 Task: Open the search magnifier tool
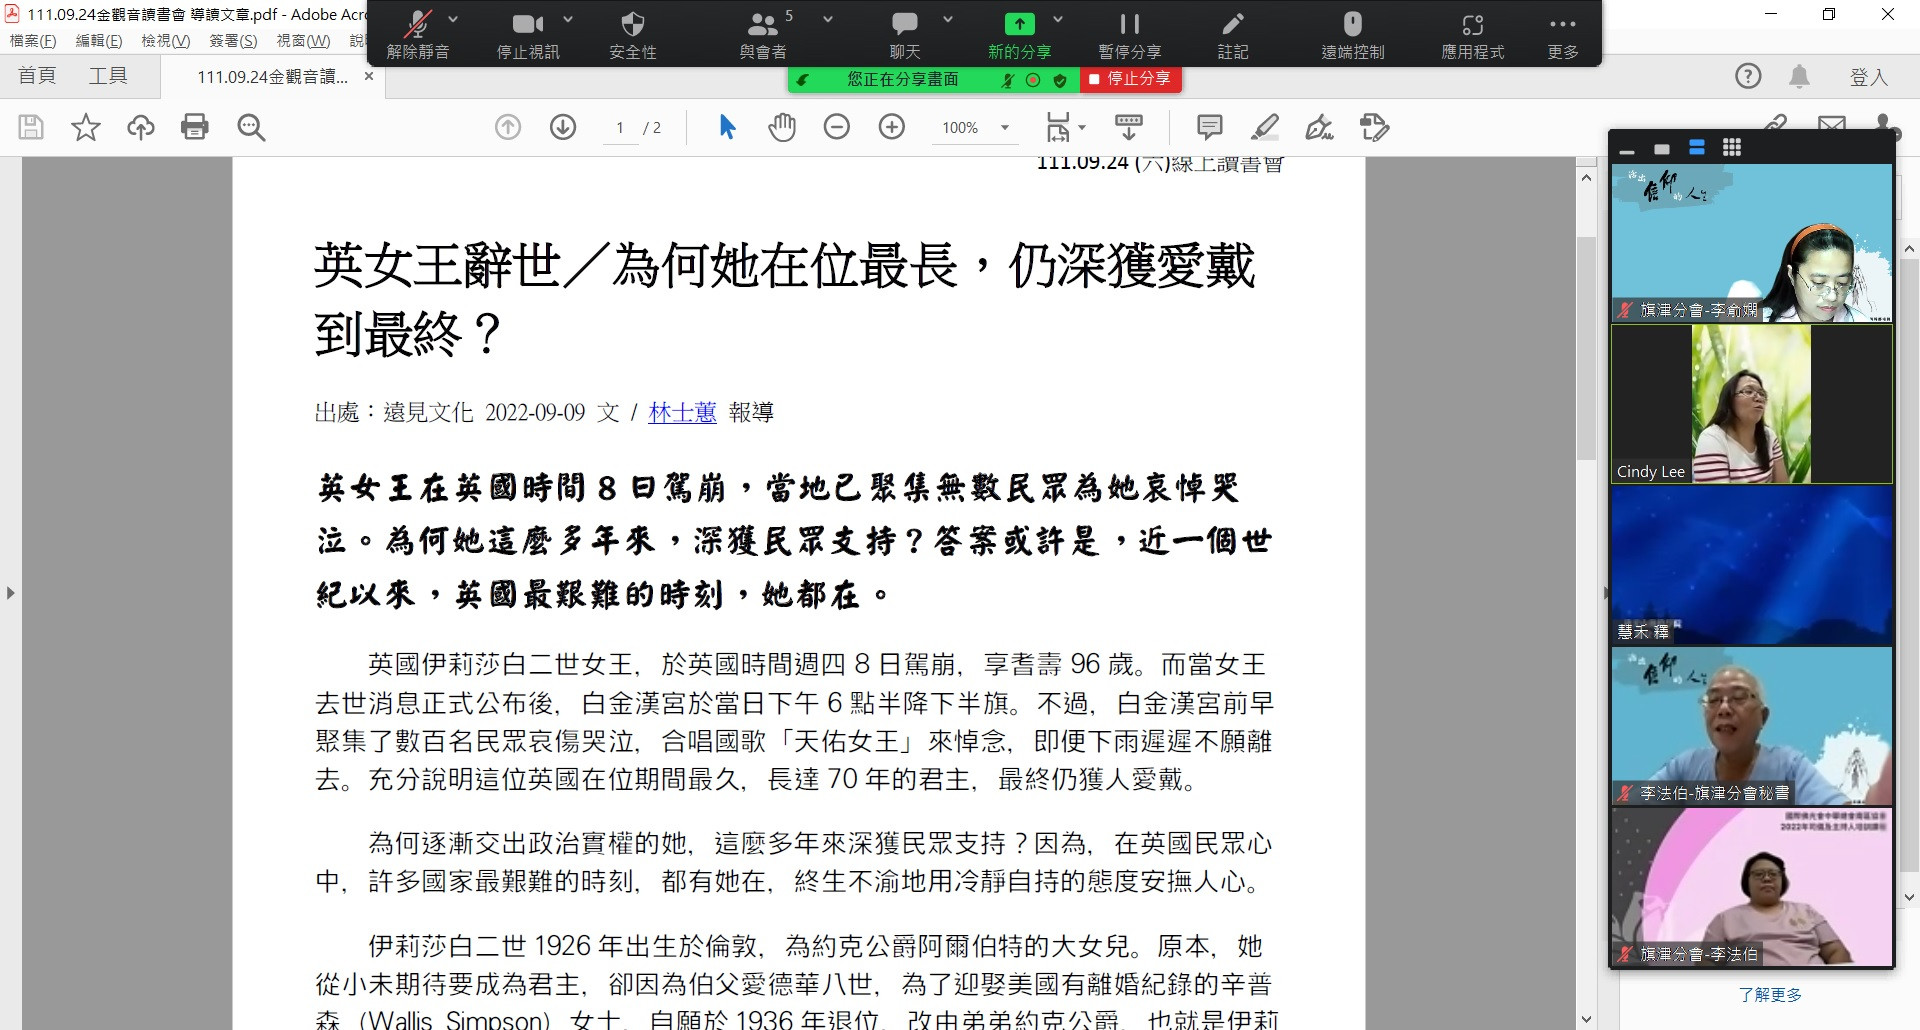tap(251, 127)
